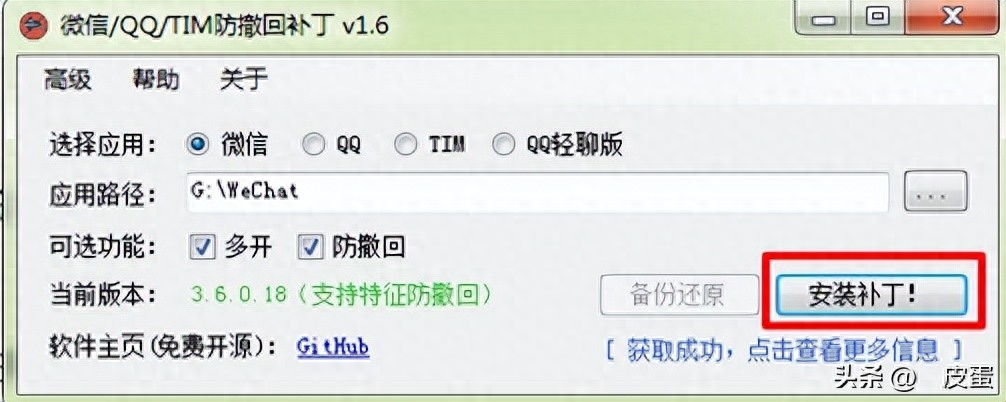
Task: Close the patch tool window
Action: [953, 17]
